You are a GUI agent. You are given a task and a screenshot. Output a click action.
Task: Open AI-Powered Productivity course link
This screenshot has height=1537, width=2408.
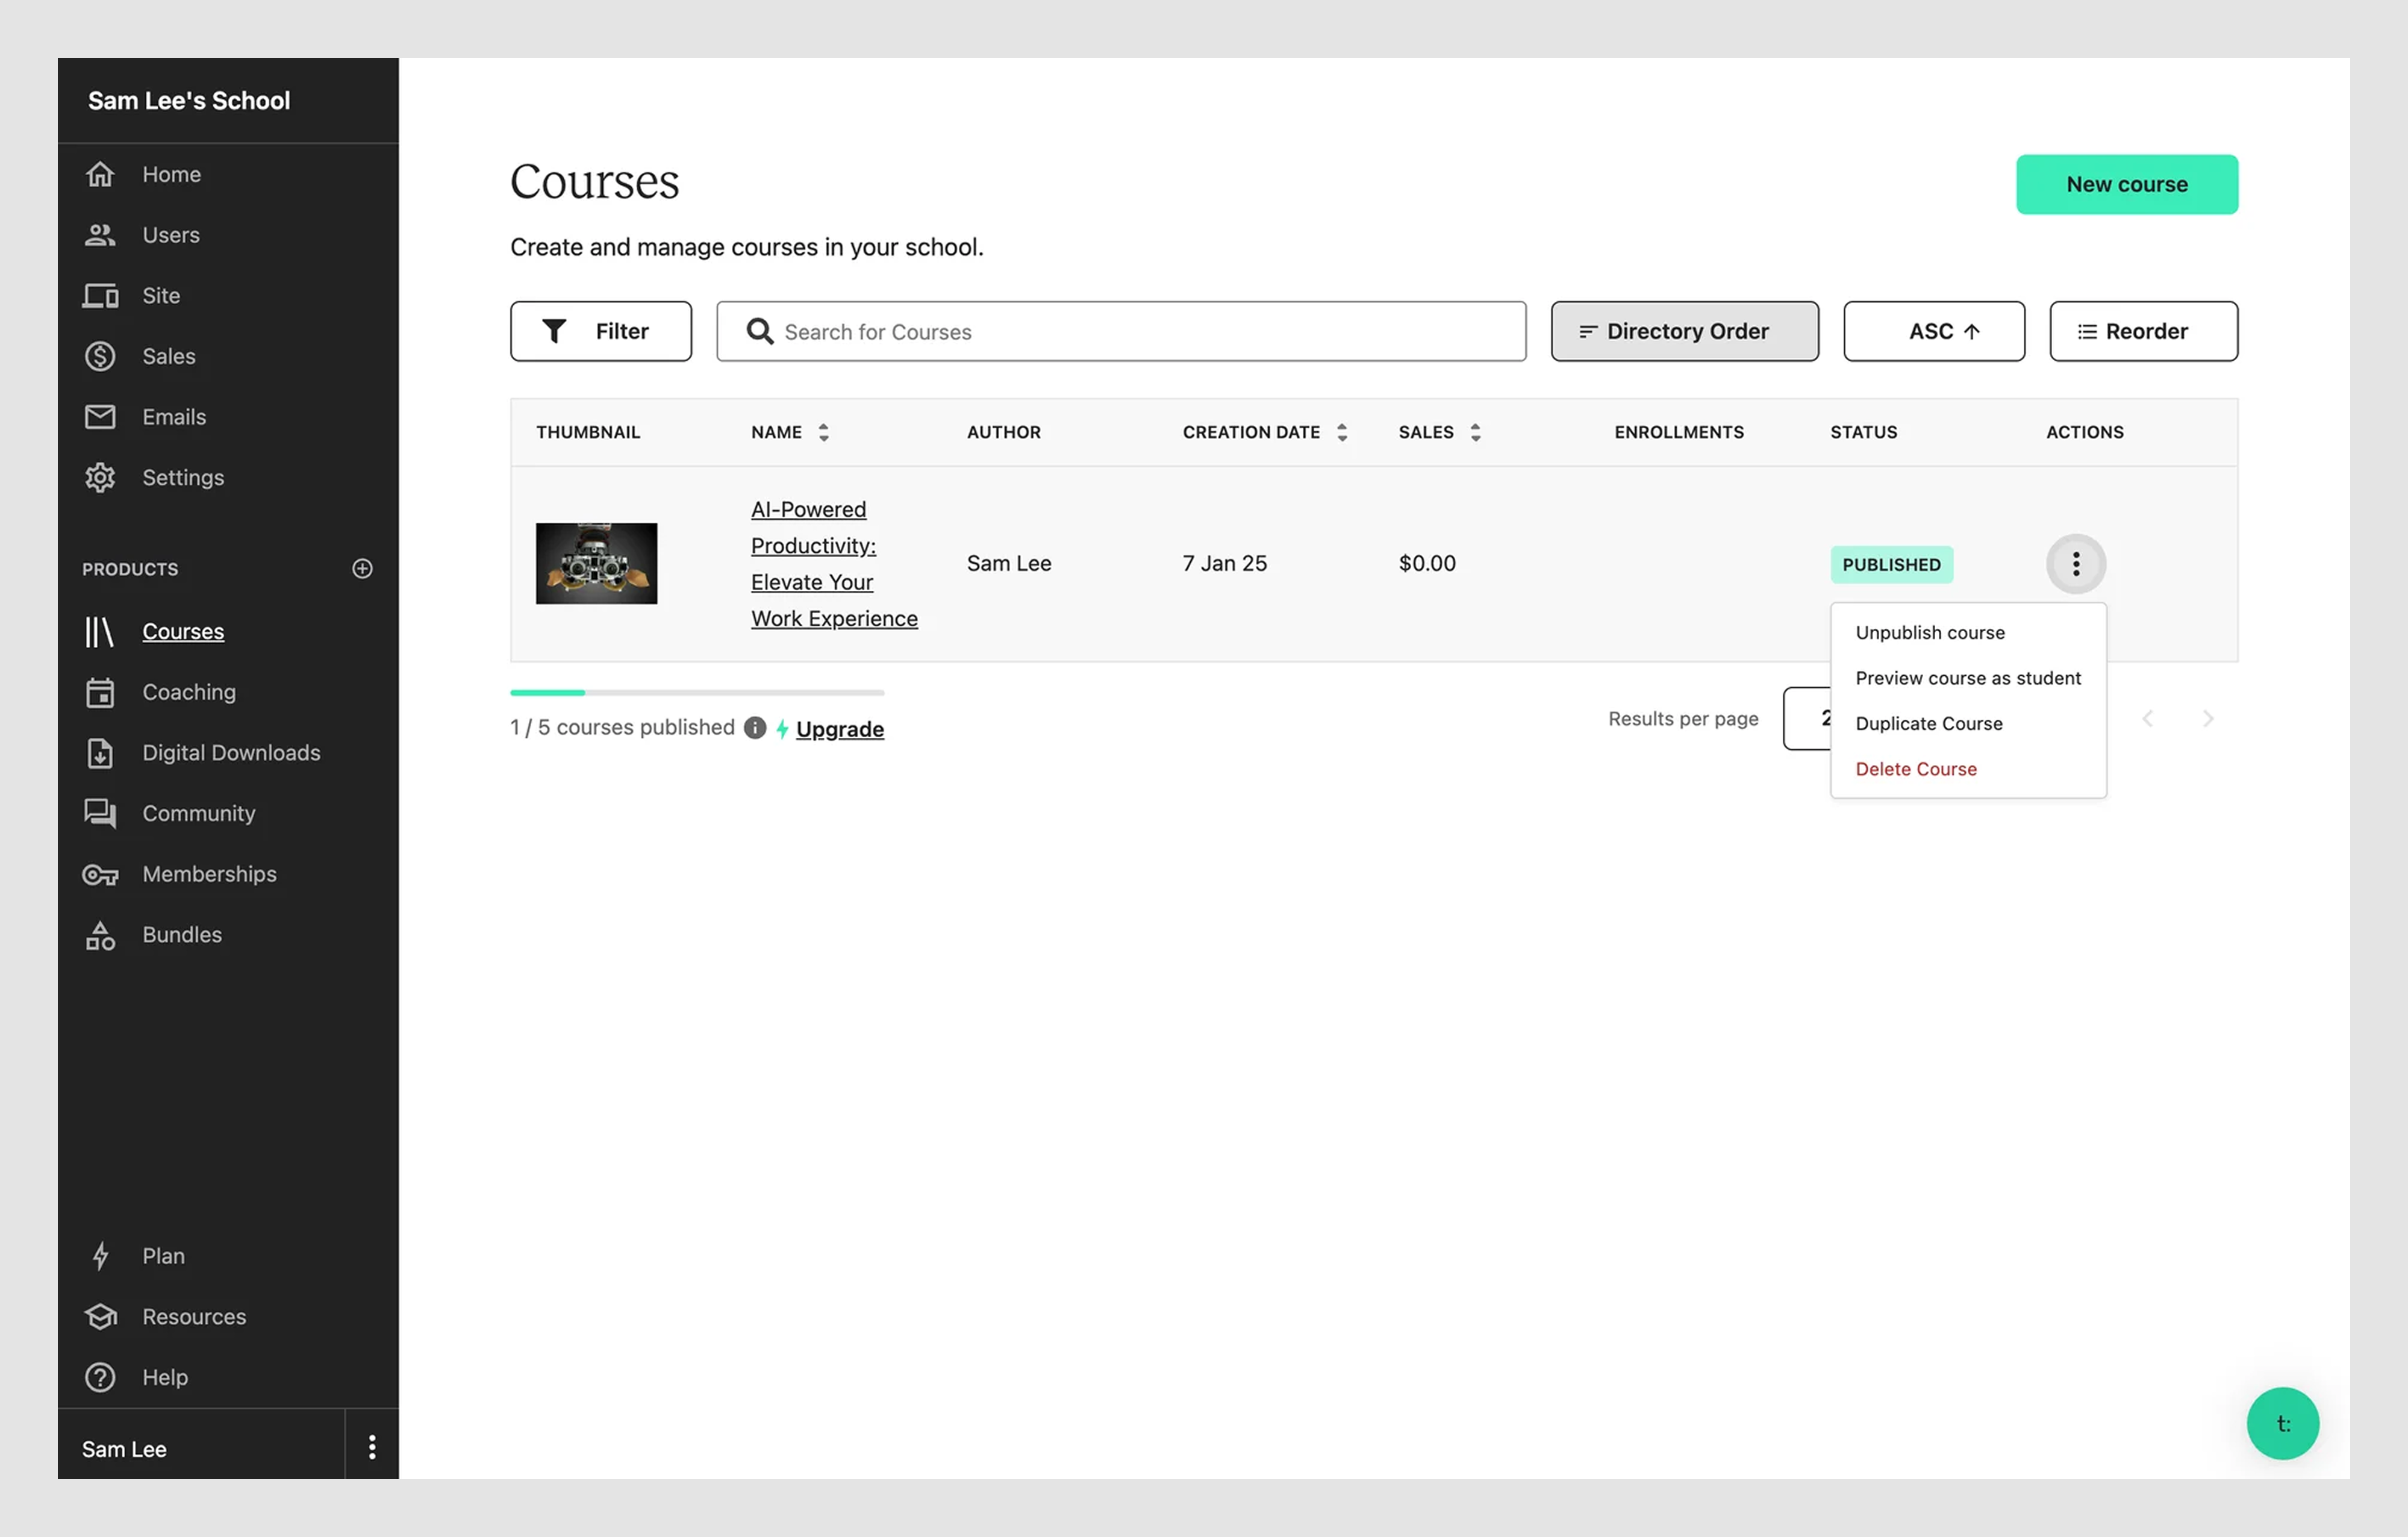(x=834, y=564)
